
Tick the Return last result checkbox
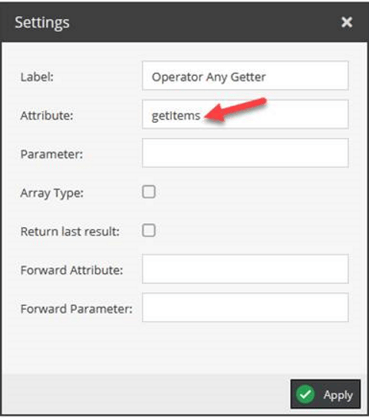[149, 231]
